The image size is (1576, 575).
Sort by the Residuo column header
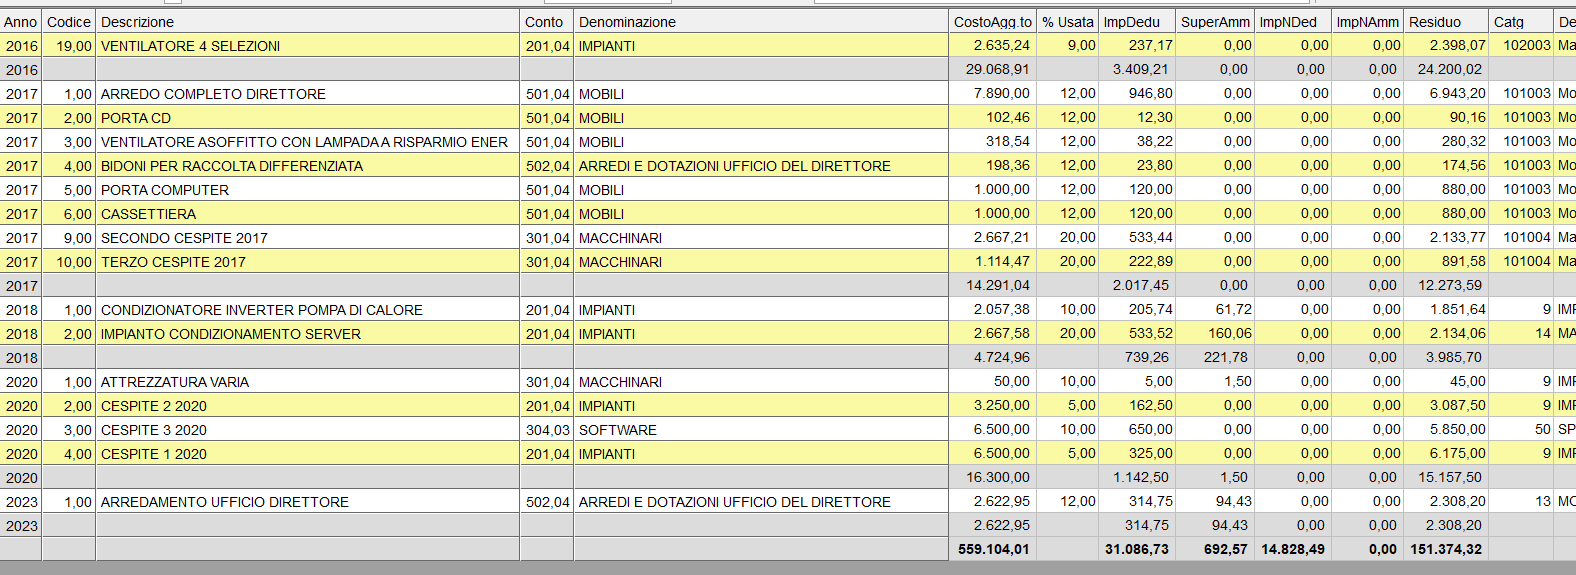click(x=1435, y=22)
